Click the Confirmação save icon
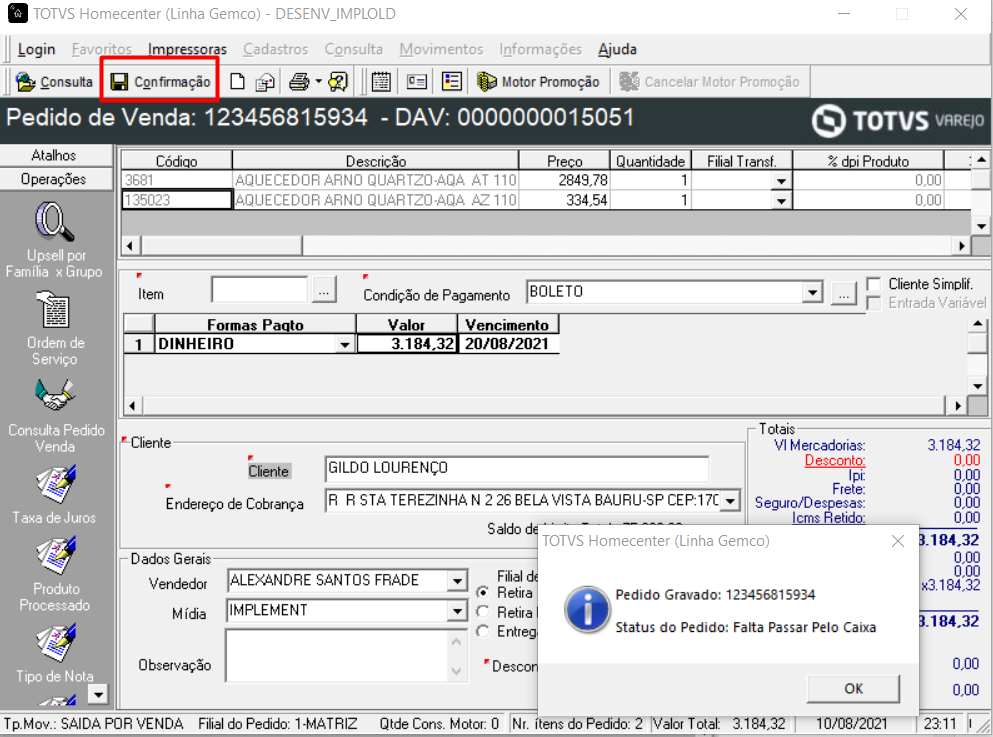 (x=118, y=82)
